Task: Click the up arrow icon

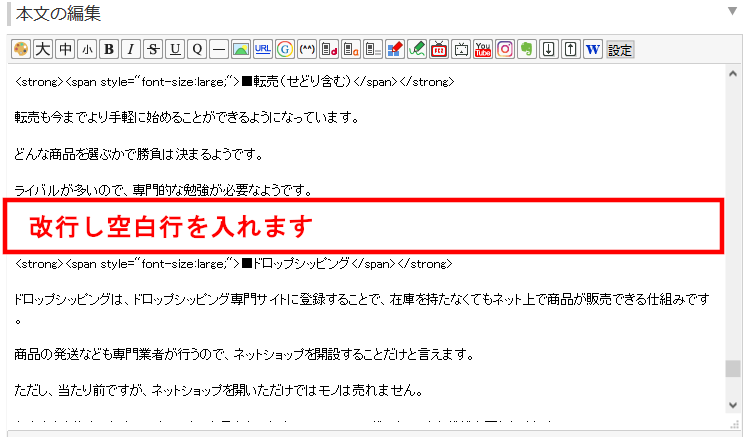Action: point(571,49)
